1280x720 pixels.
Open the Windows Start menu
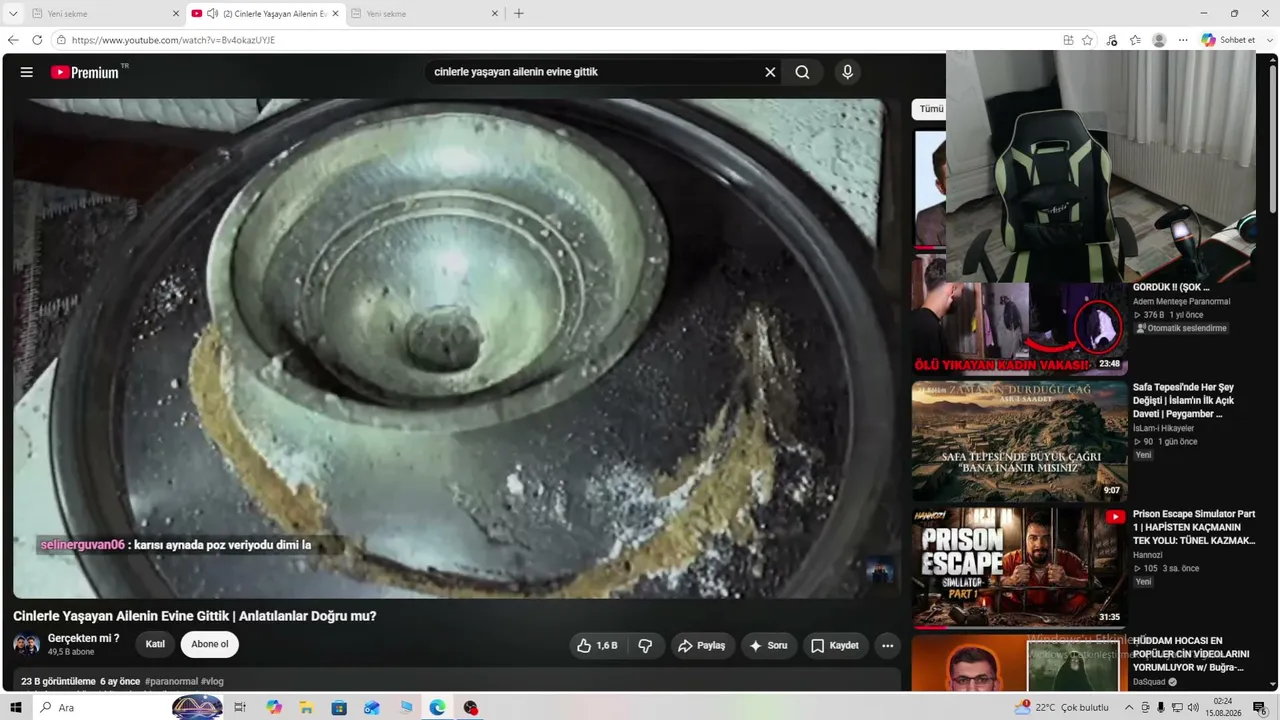(15, 708)
